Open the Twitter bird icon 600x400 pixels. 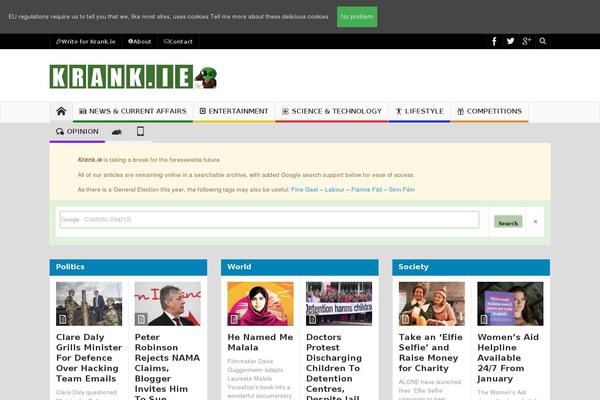[510, 41]
